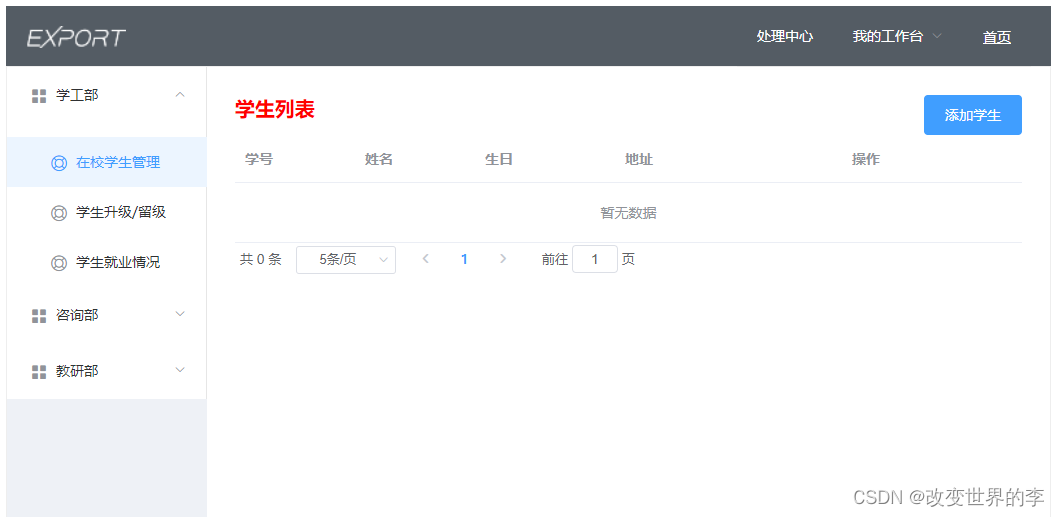Screen dimensions: 1059x517
Task: Open 处理中心 in the top navigation
Action: tap(784, 36)
